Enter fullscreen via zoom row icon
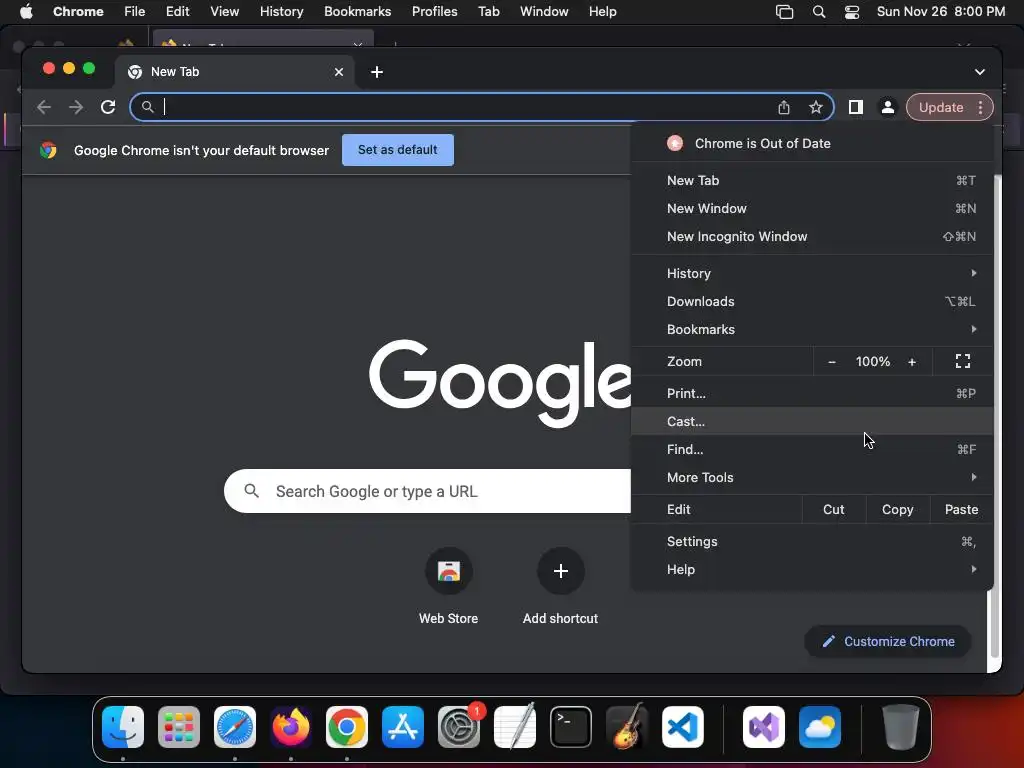 coord(963,361)
